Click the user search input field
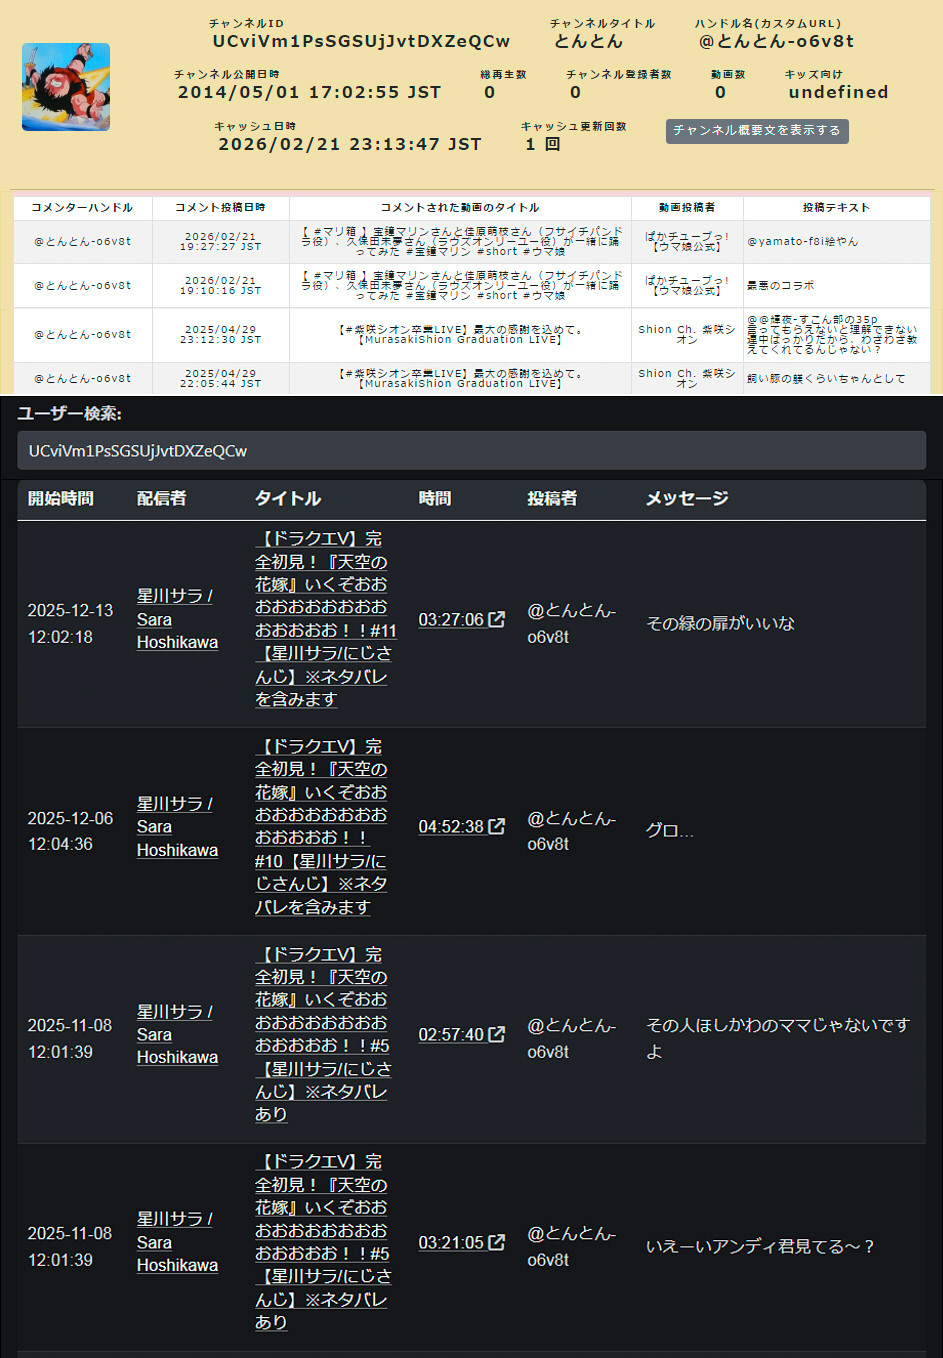Image resolution: width=943 pixels, height=1358 pixels. 471,451
